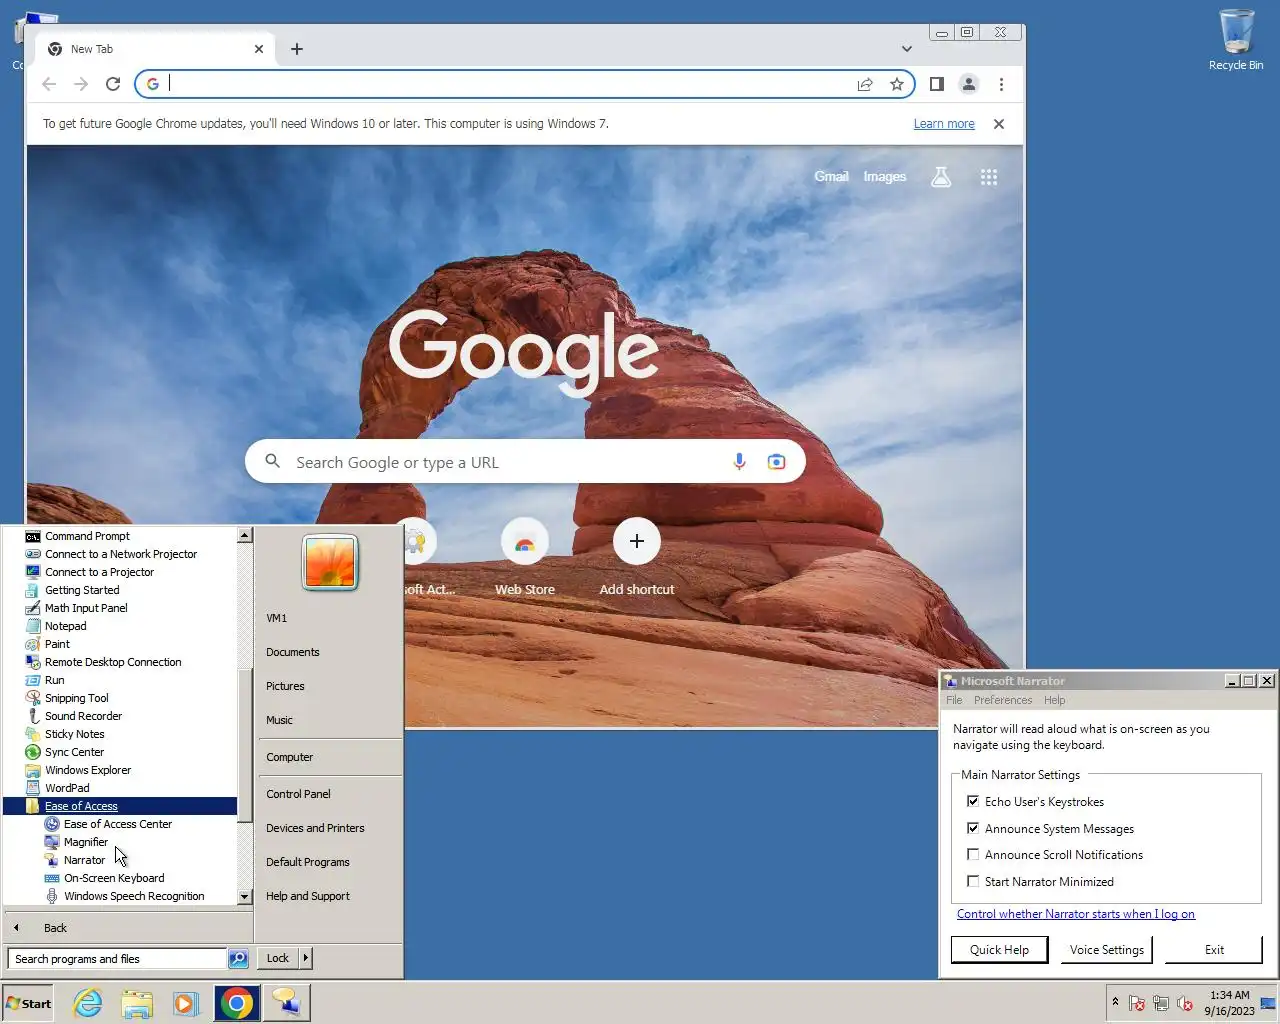Screen dimensions: 1280x1024
Task: Open the Google apps grid
Action: 989,177
